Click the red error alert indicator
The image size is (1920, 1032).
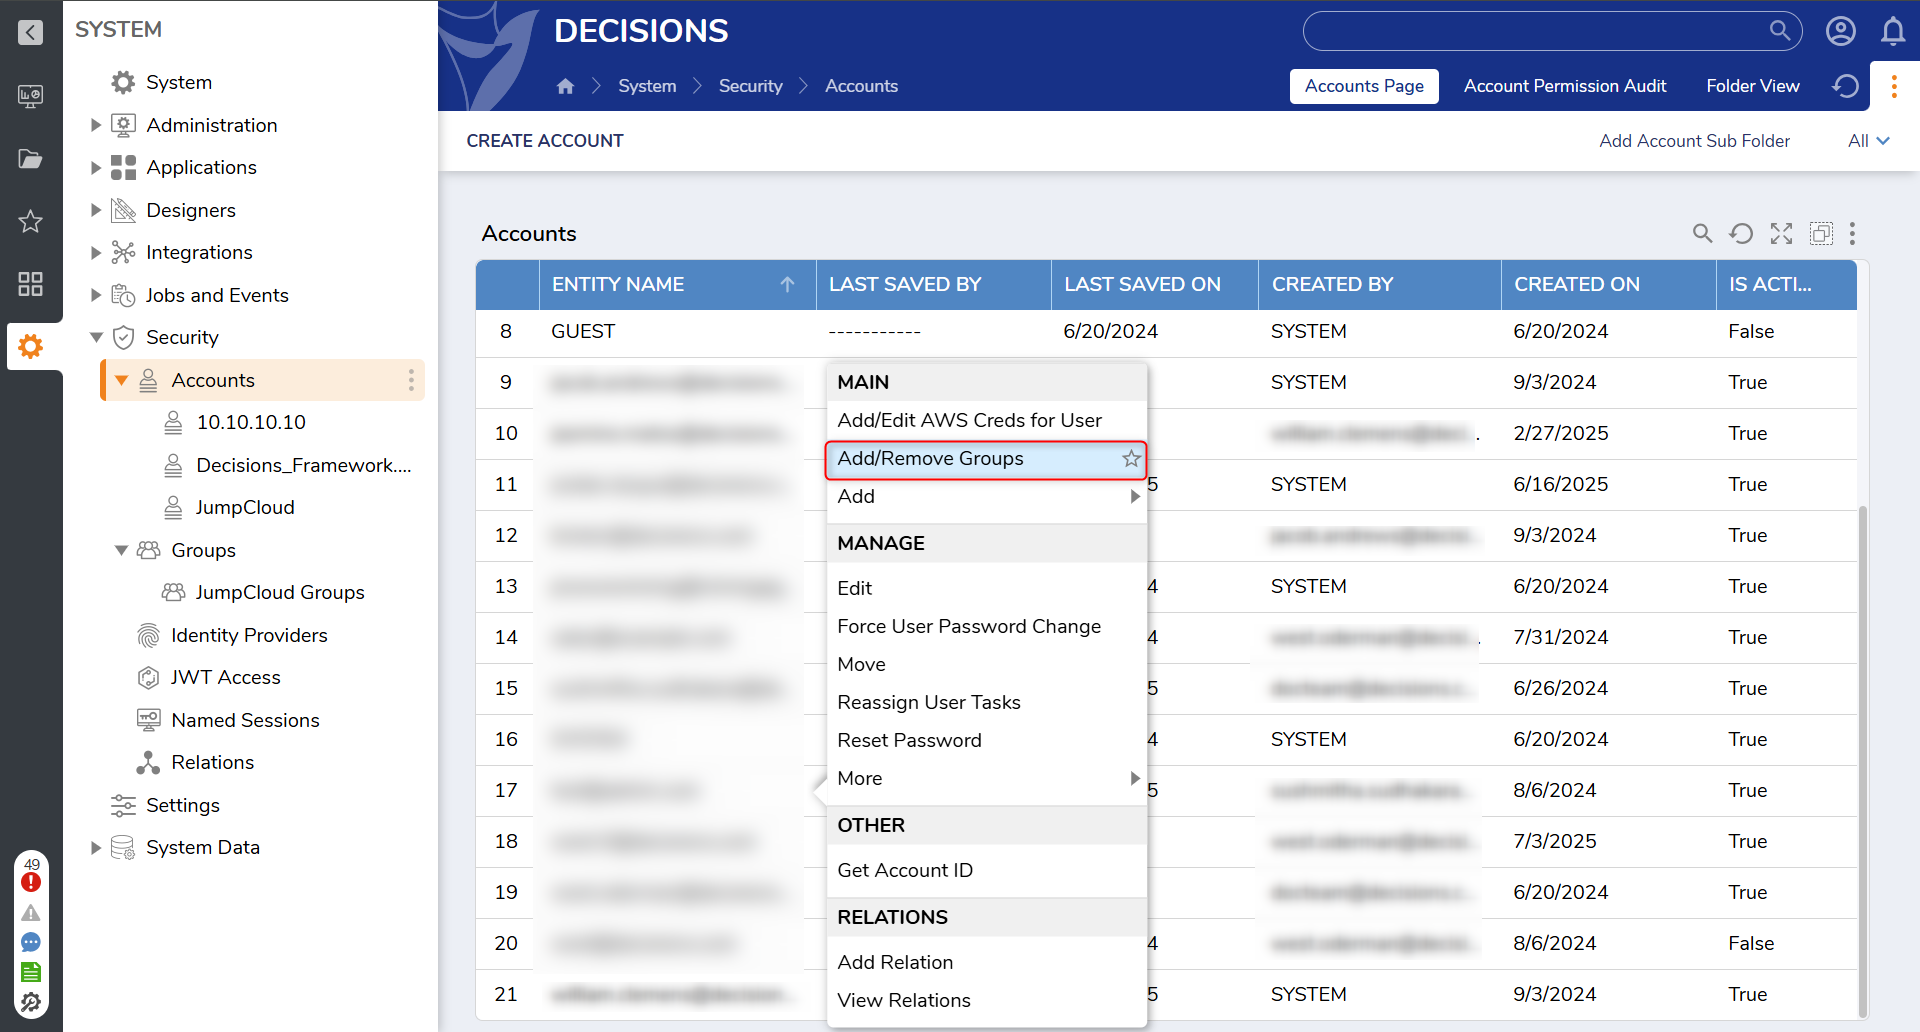point(31,882)
